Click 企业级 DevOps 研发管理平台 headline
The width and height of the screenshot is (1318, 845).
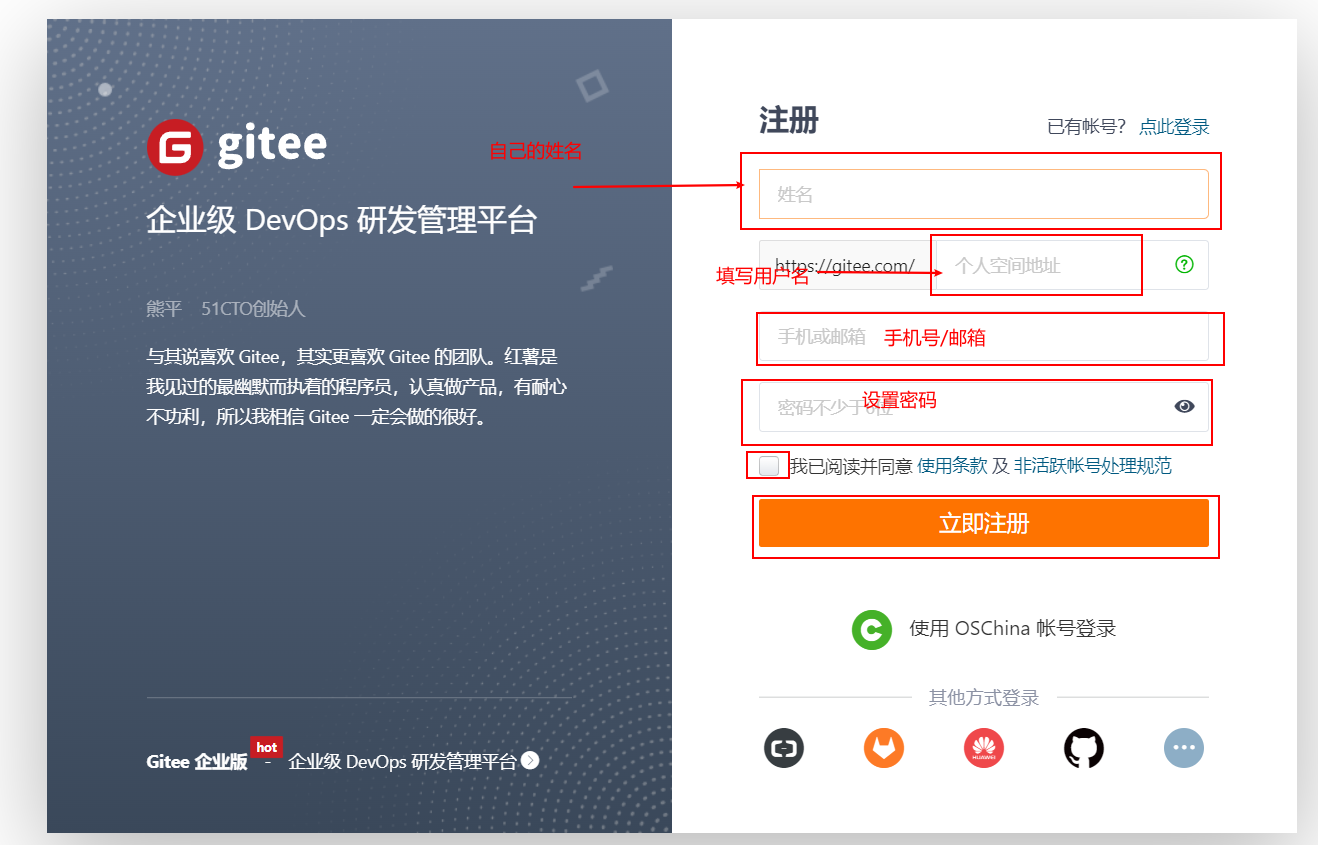(x=342, y=220)
